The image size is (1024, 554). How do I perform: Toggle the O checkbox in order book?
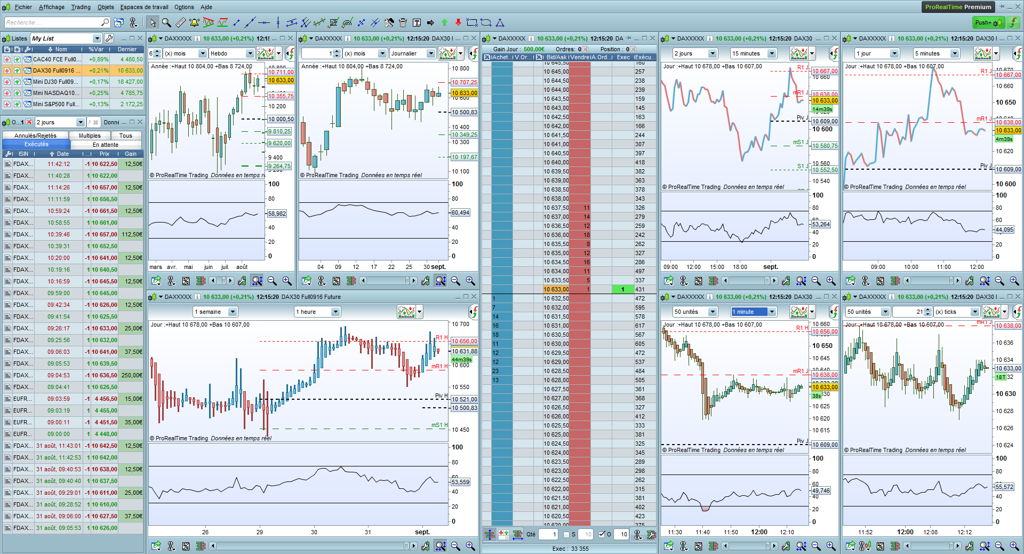click(602, 534)
